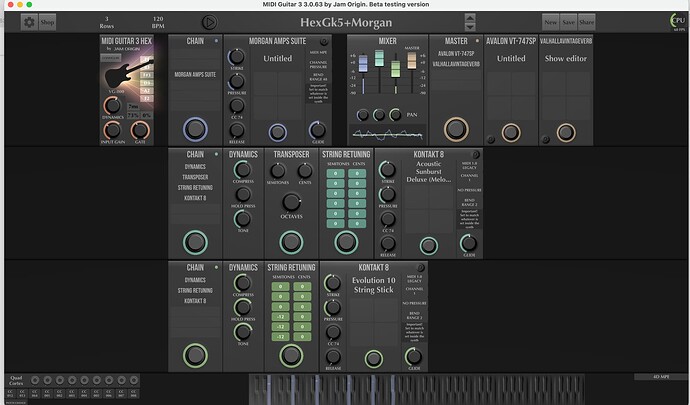
Task: Toggle the middle row Chain bypass footswitch
Action: pyautogui.click(x=195, y=242)
